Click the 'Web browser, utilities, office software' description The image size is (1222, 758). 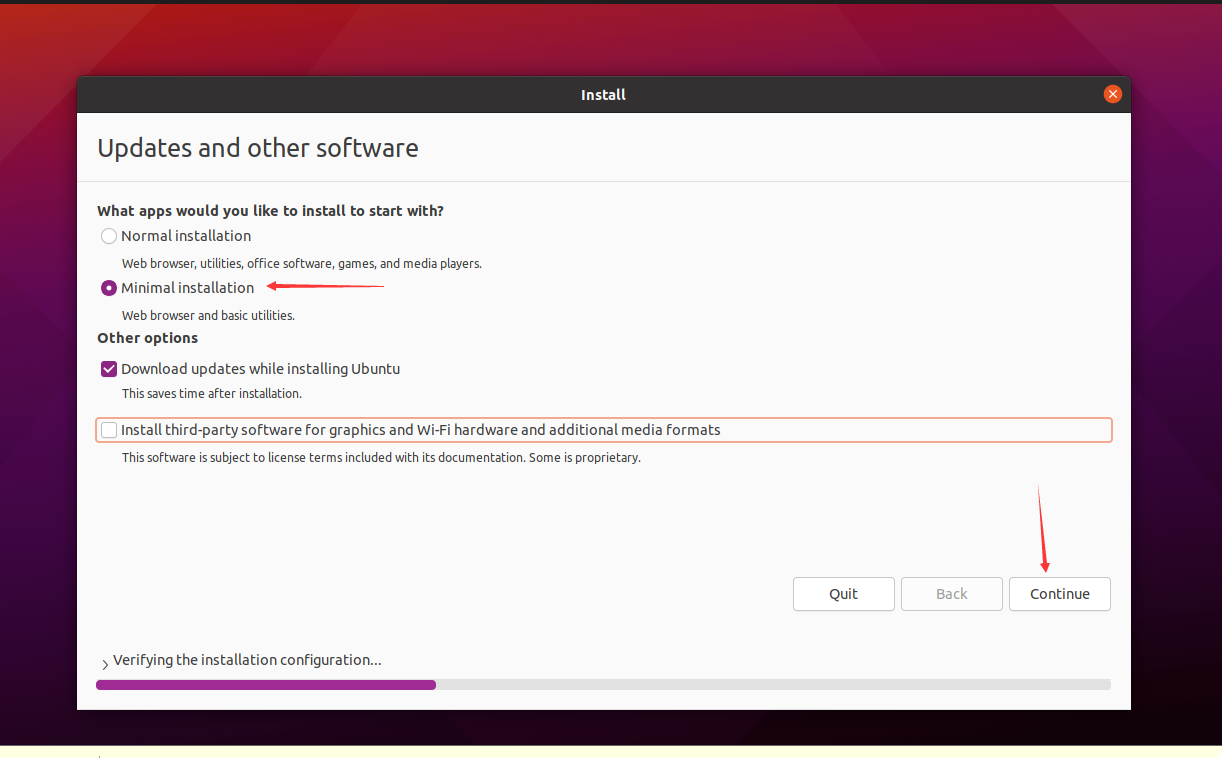tap(302, 264)
